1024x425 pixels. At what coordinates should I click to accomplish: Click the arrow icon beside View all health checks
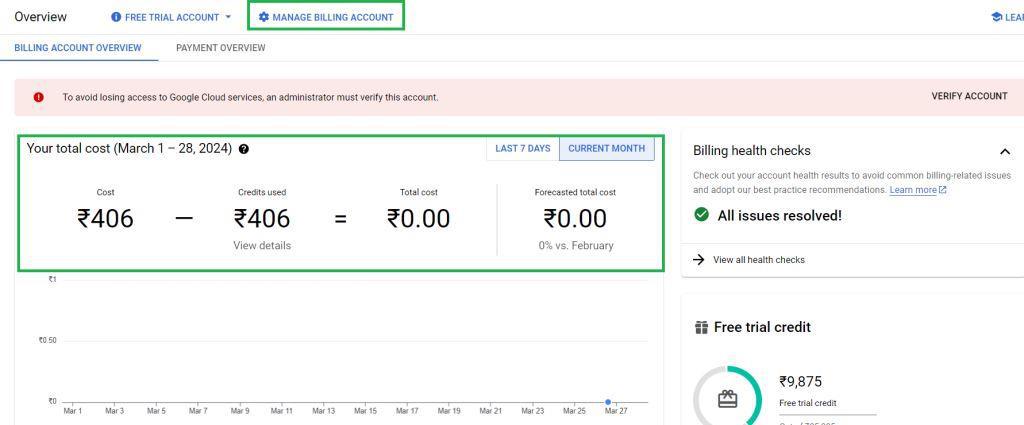[x=699, y=260]
